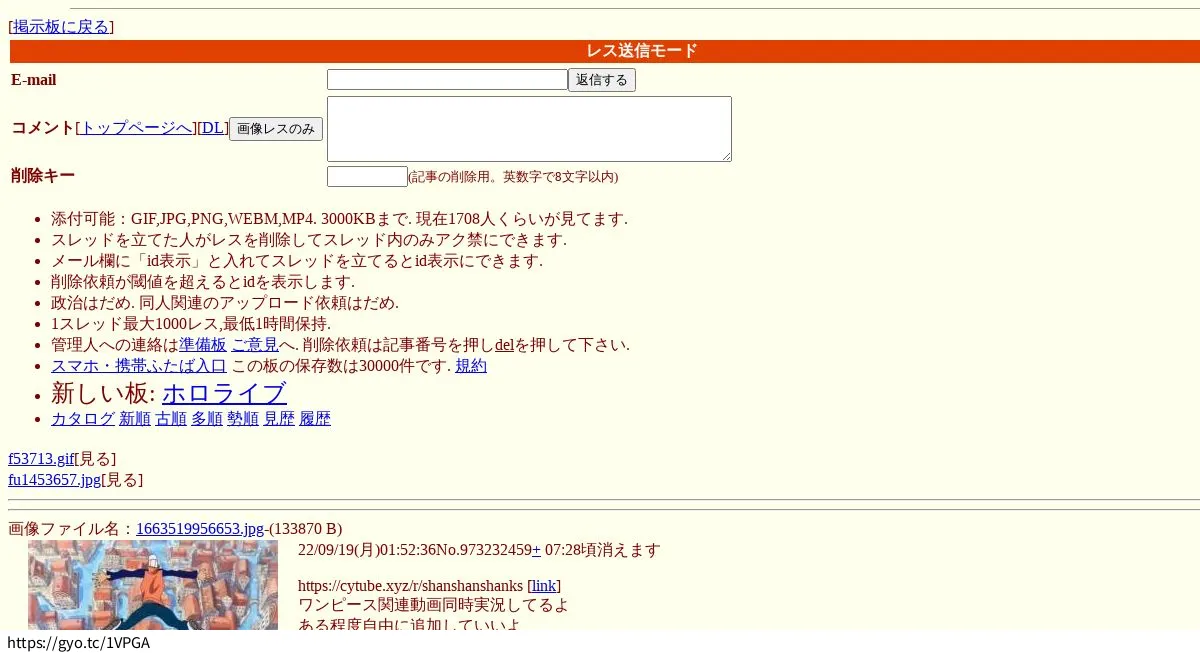
Task: Sort threads by 多順
Action: (x=207, y=419)
